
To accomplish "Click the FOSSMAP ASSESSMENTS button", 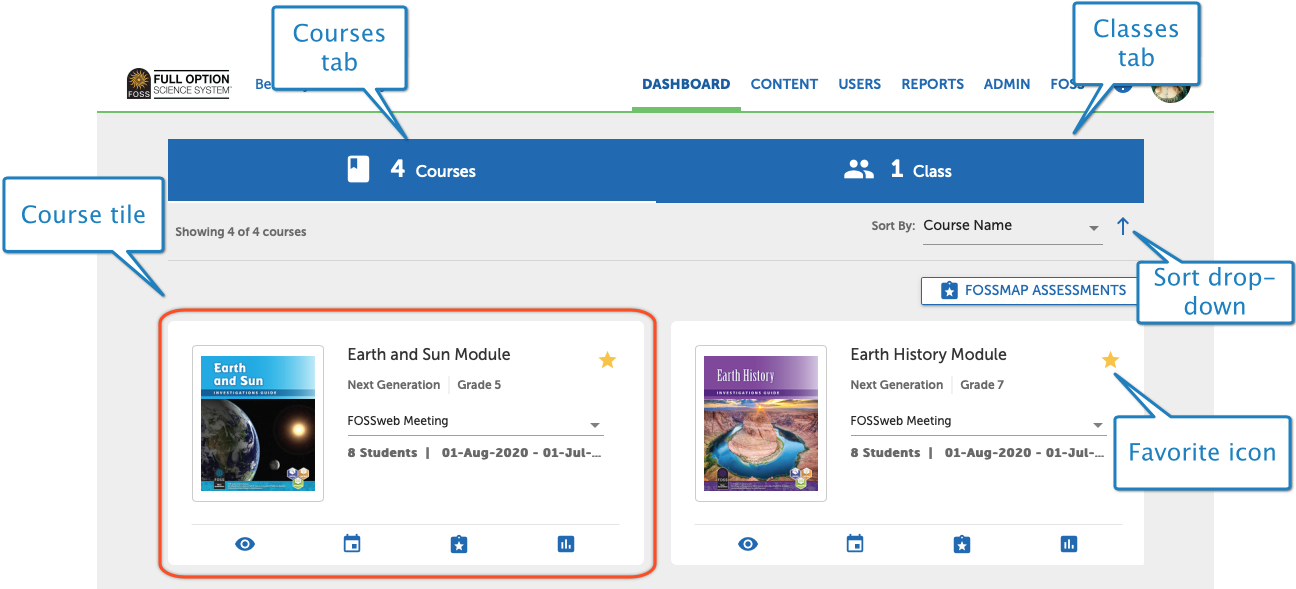I will (x=1029, y=290).
